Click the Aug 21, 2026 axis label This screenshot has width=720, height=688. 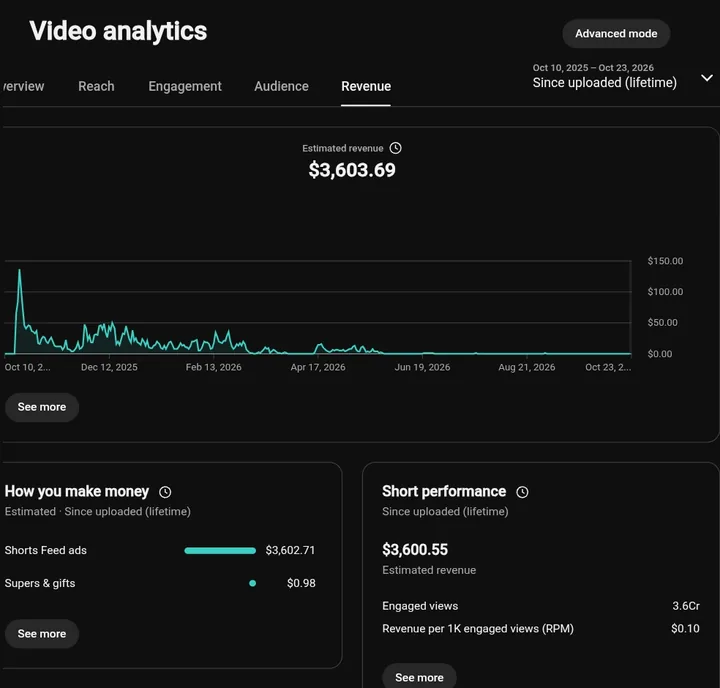pos(527,367)
